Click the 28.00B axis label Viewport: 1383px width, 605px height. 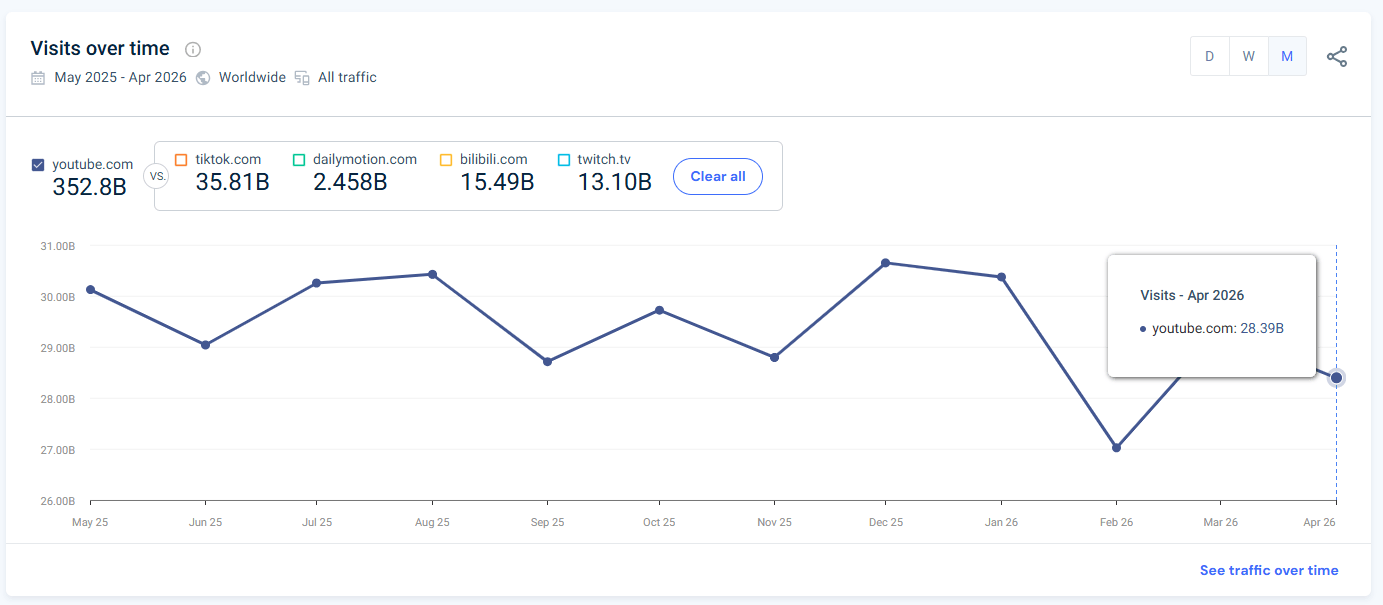tap(58, 399)
